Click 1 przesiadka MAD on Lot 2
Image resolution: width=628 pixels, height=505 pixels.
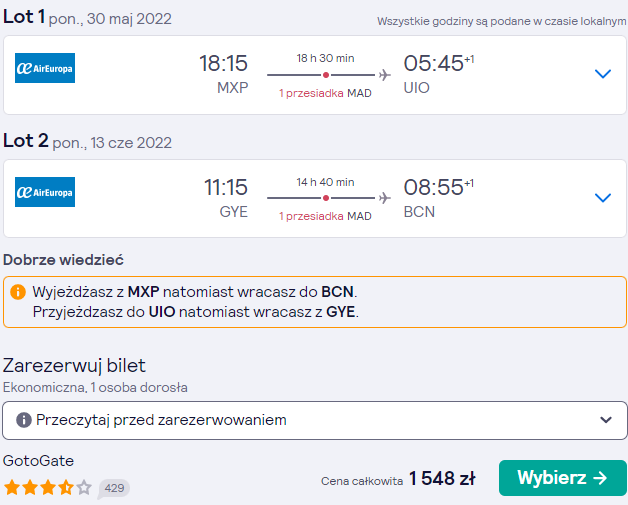325,216
